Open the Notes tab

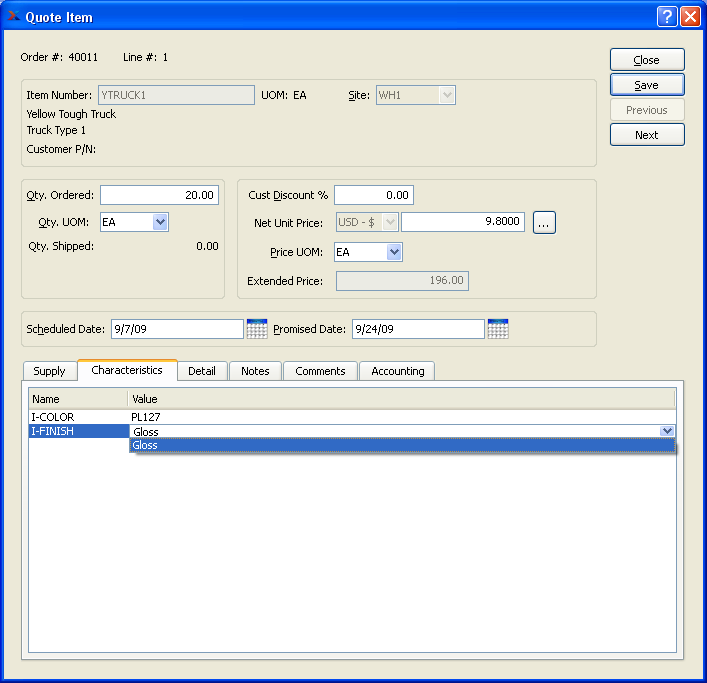point(255,371)
